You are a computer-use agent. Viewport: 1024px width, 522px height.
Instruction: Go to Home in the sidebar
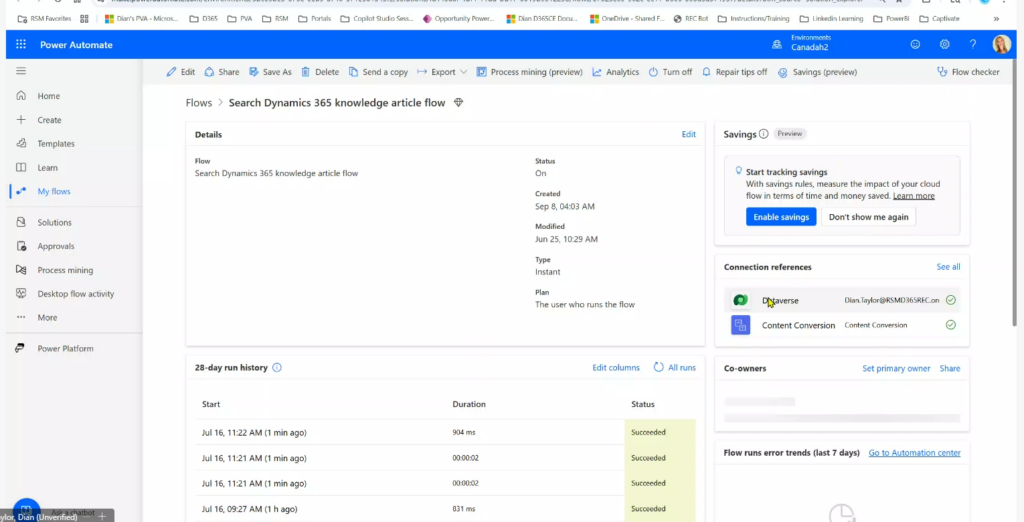pos(48,96)
